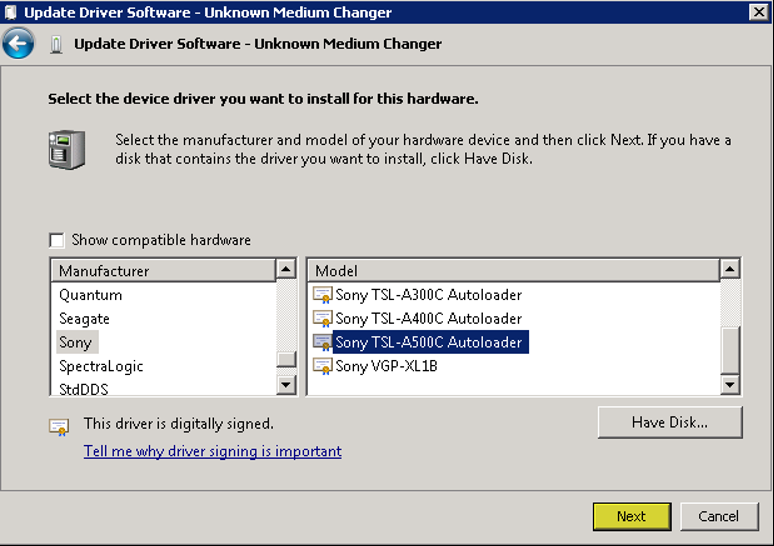
Task: Click the certificate icon beside Sony TSL-A500C Autoloader
Action: click(x=323, y=342)
